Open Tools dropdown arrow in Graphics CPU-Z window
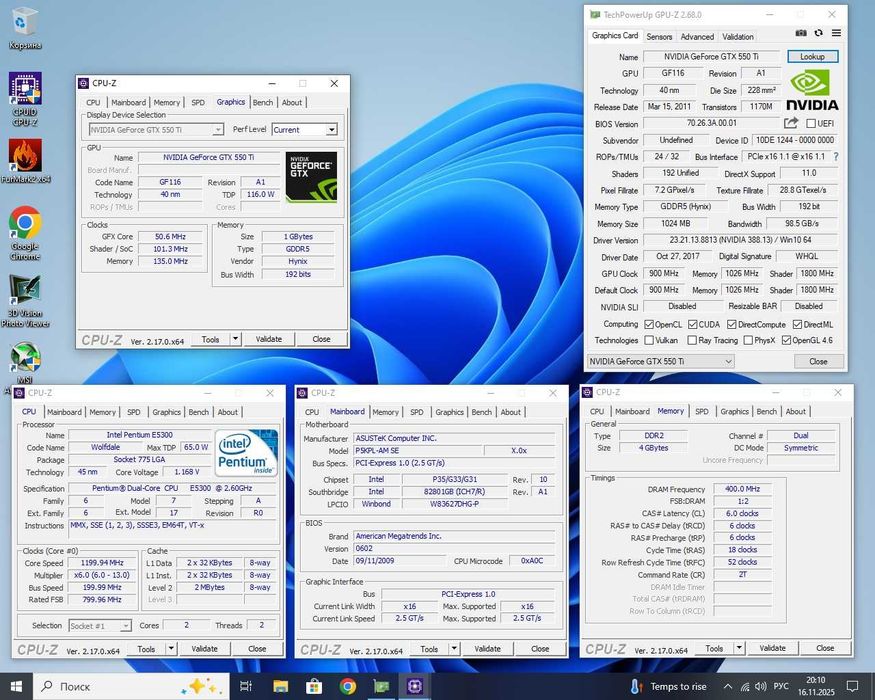The width and height of the screenshot is (875, 700). point(235,339)
